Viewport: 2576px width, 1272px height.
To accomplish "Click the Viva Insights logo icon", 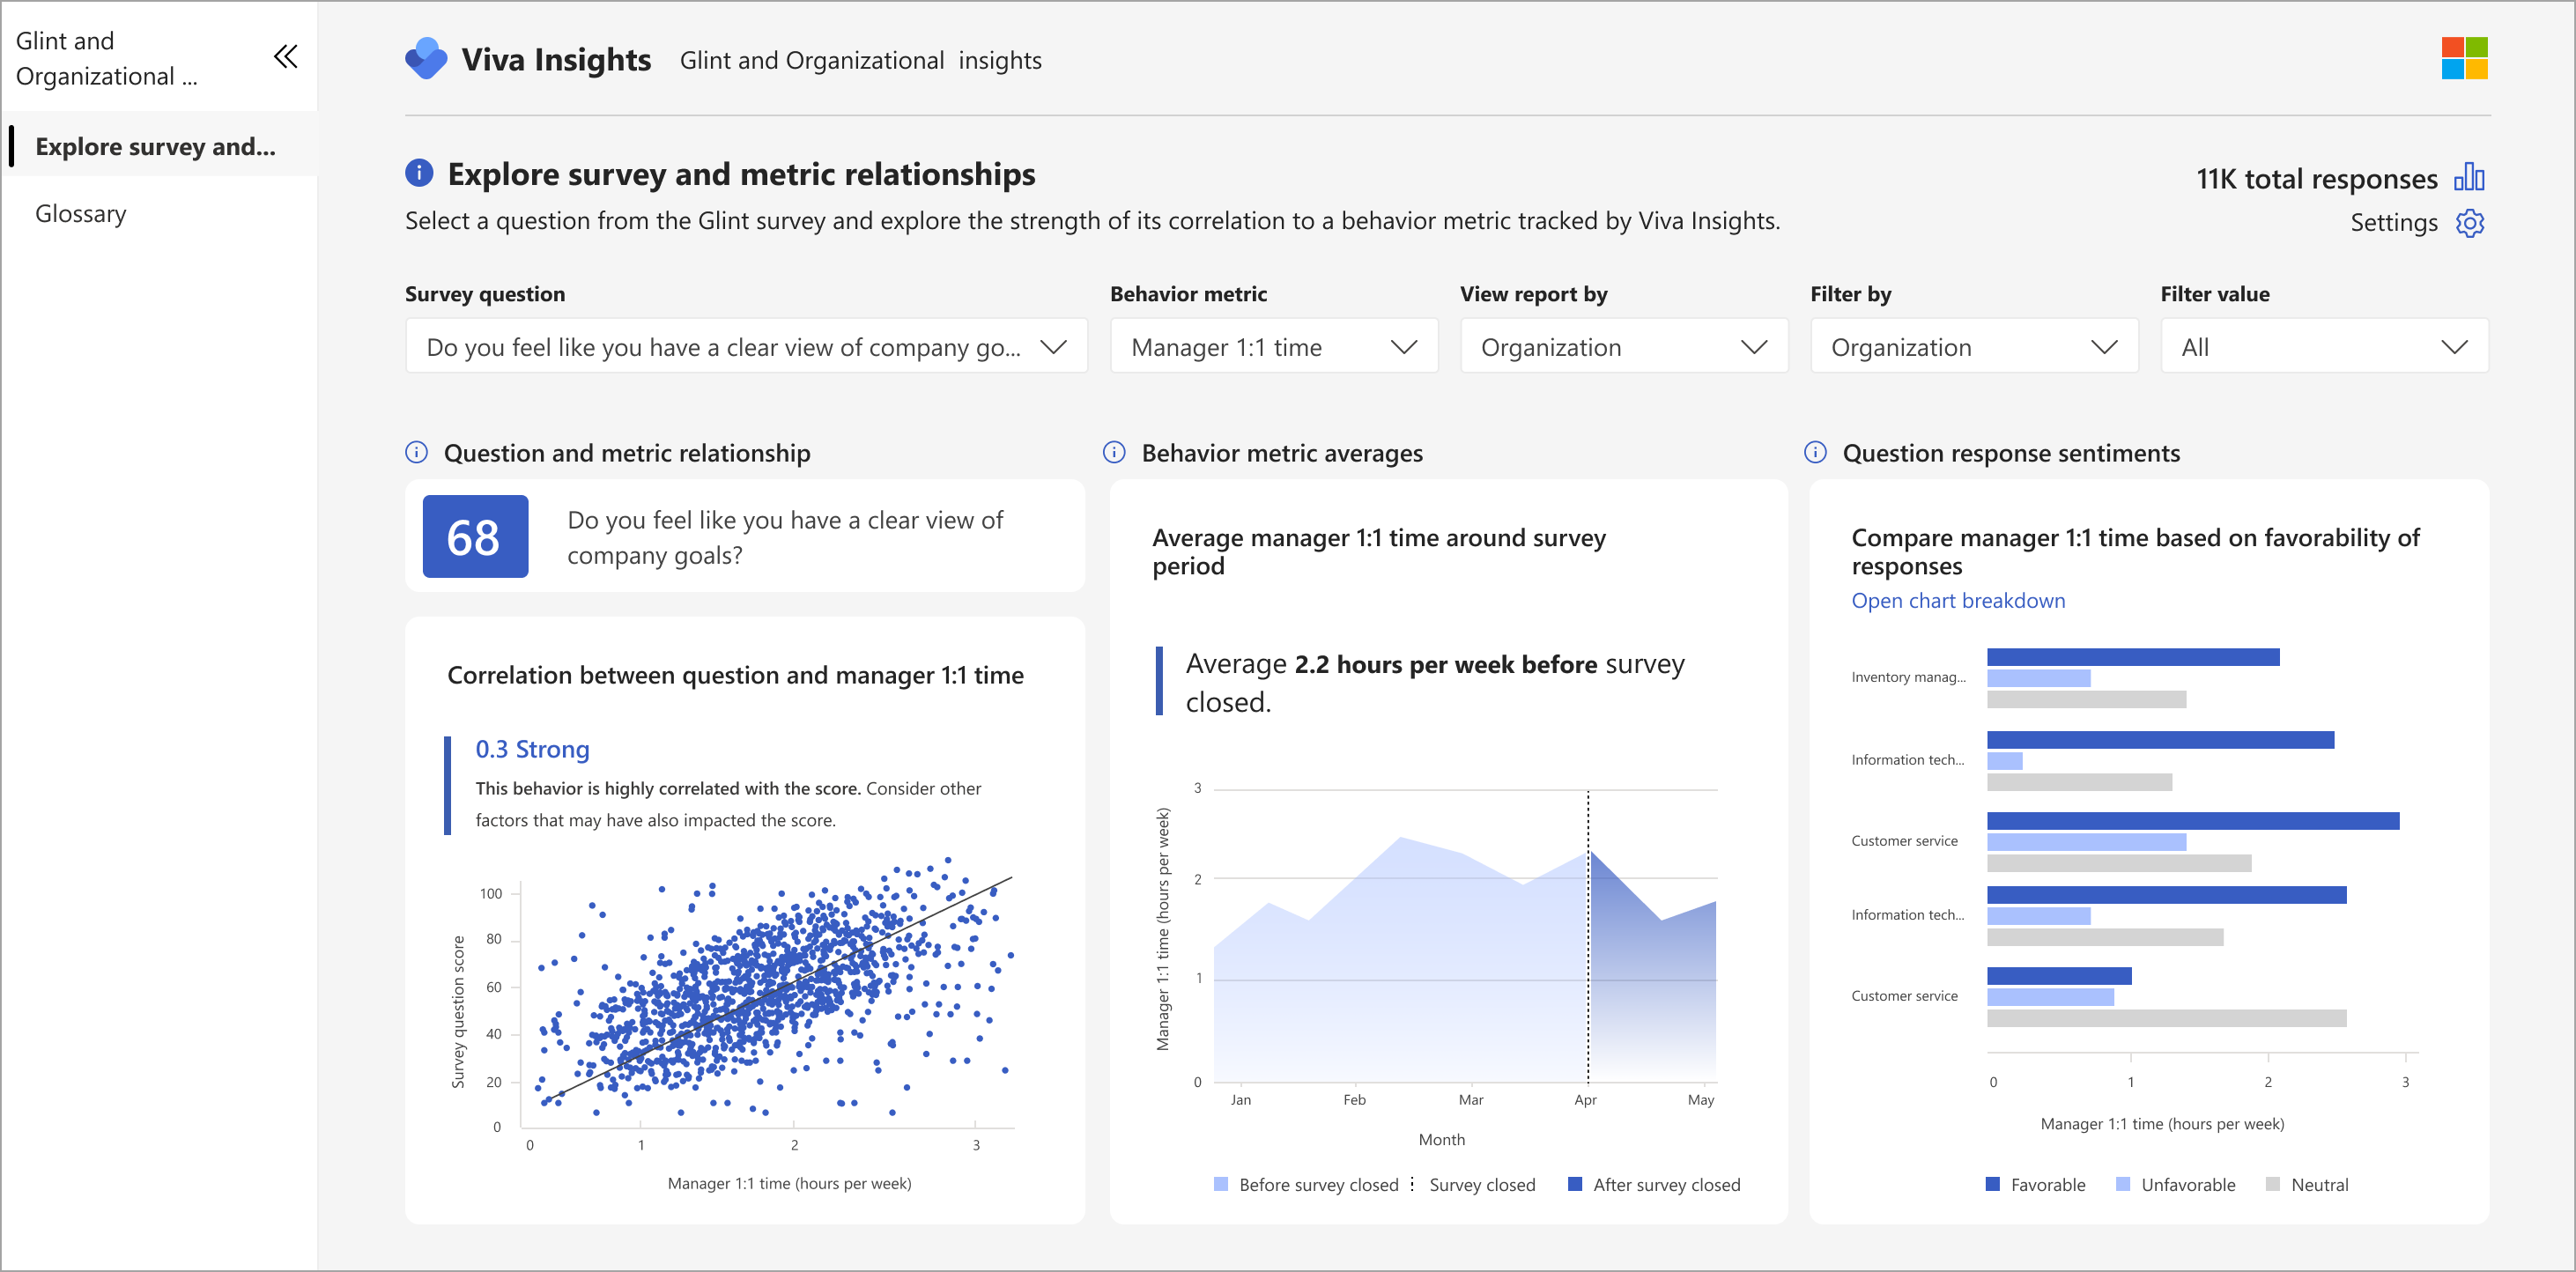I will [x=427, y=59].
